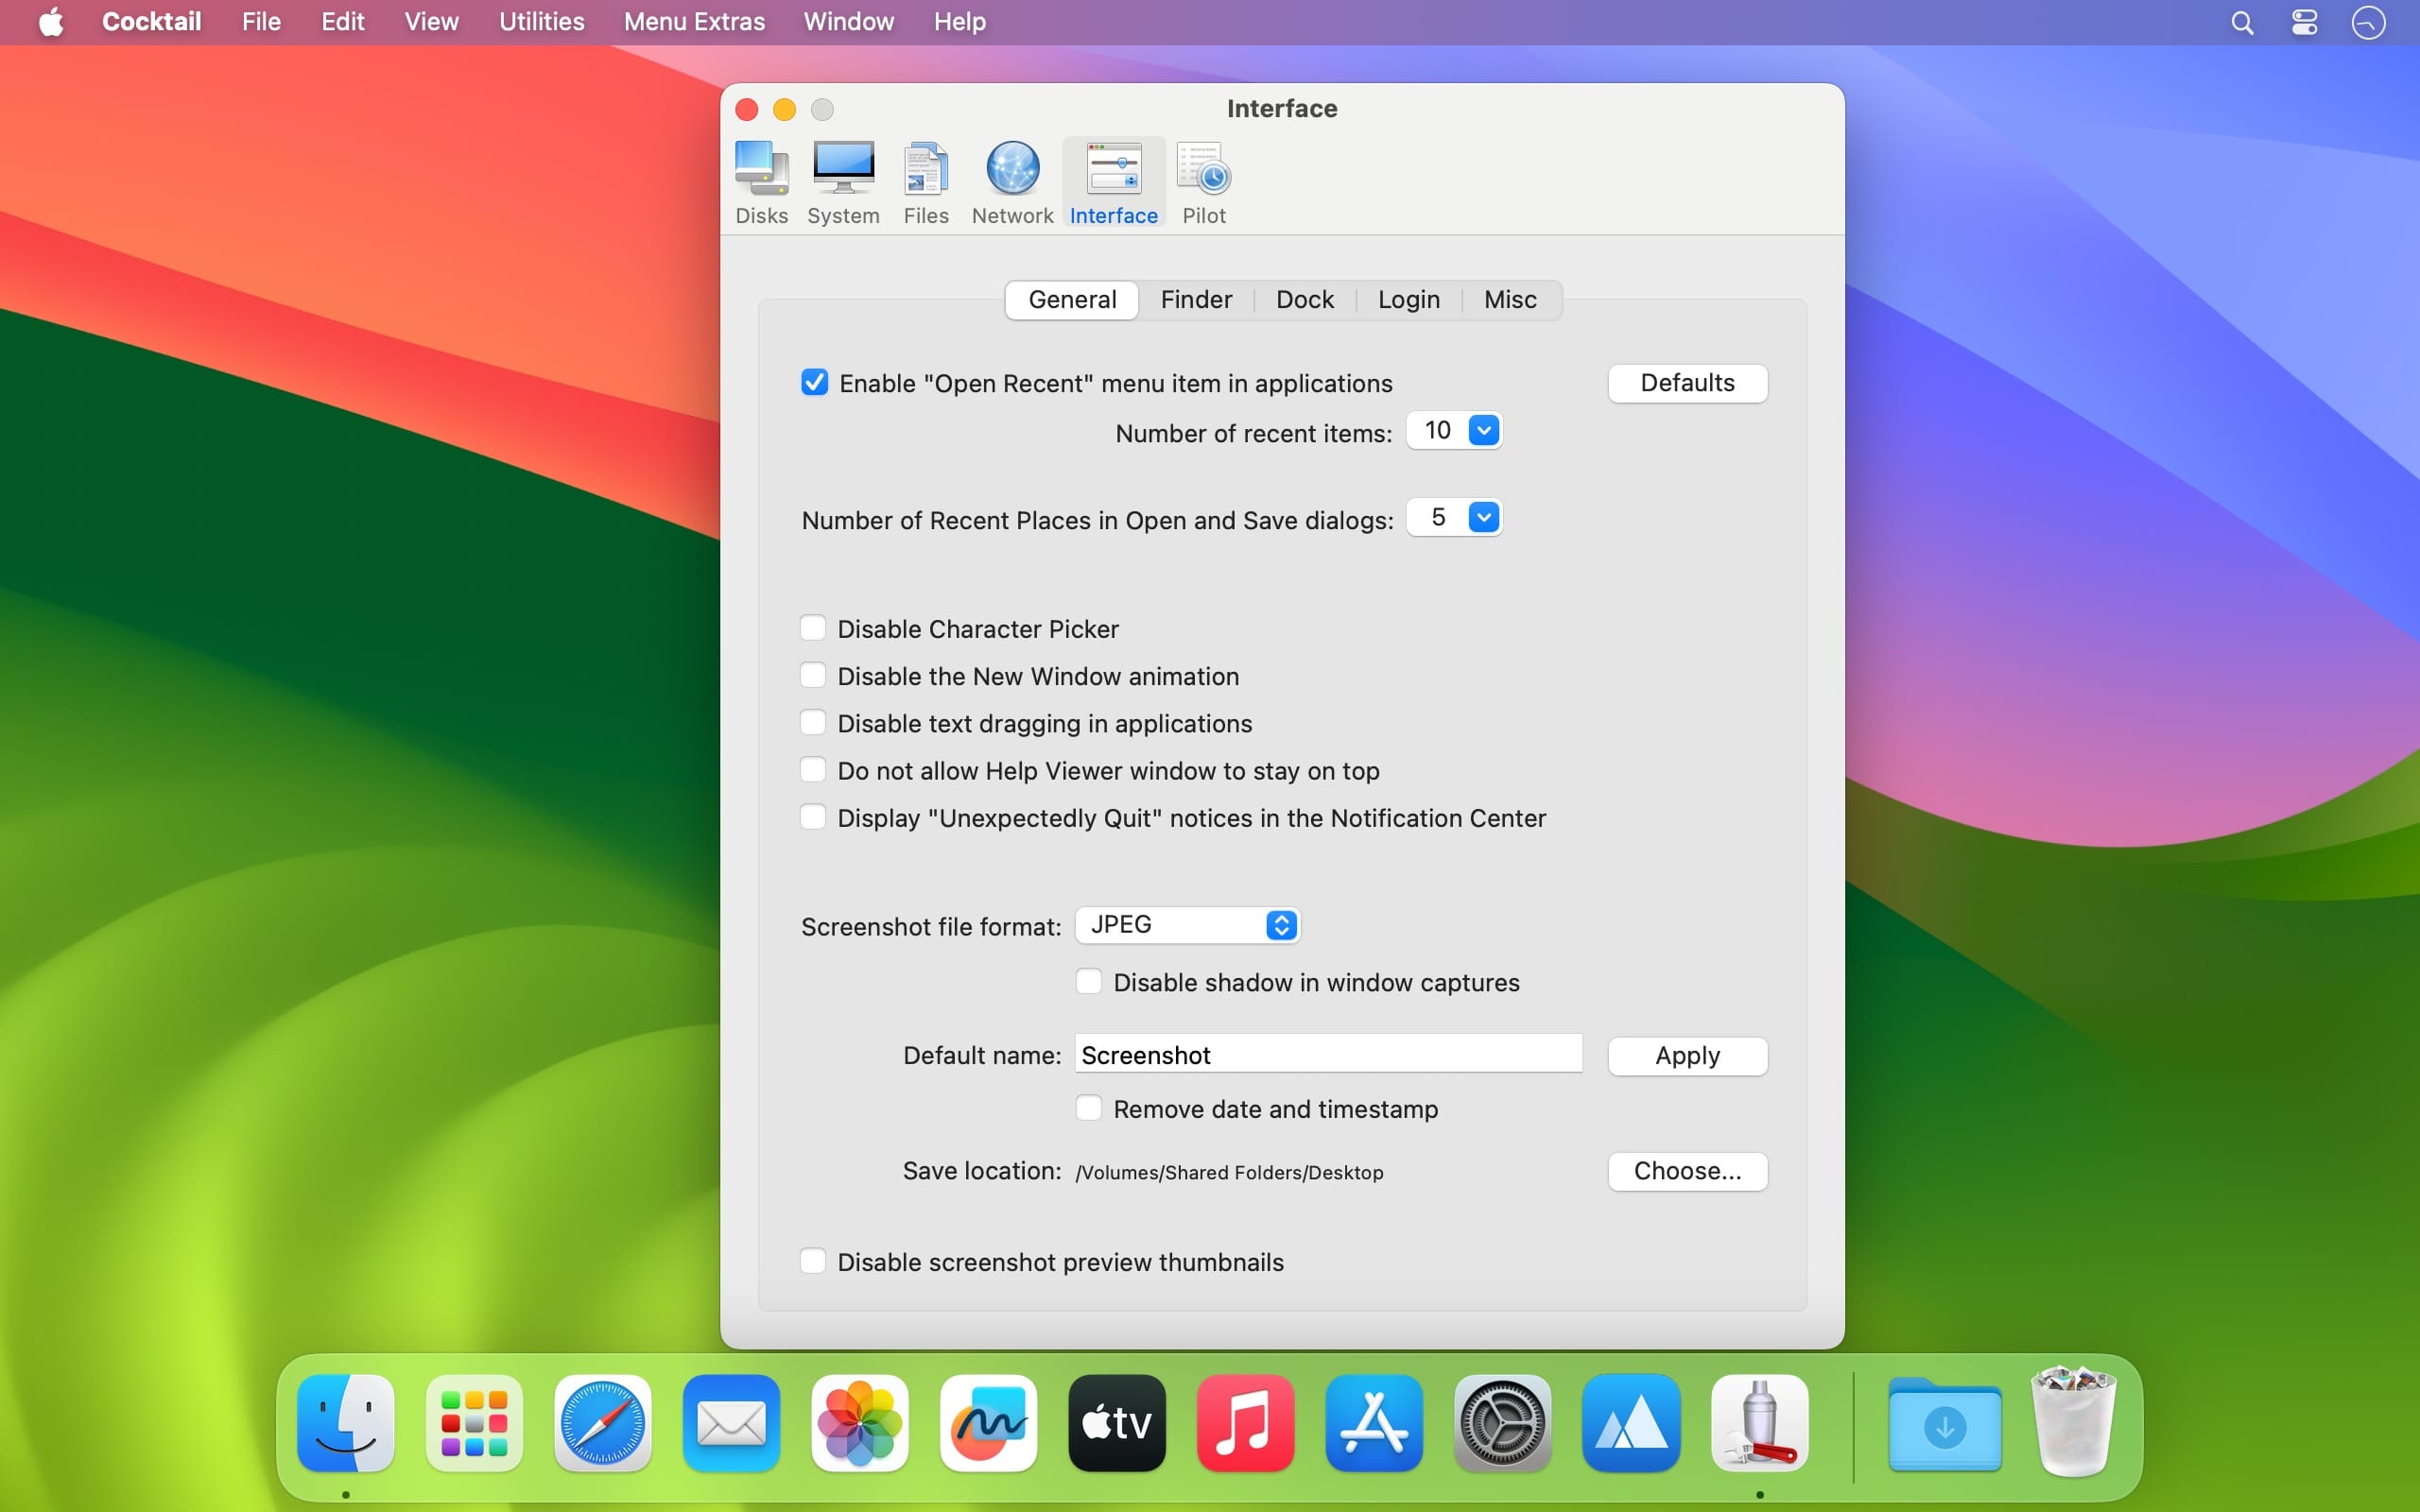
Task: Minimize the Interface window
Action: [x=784, y=109]
